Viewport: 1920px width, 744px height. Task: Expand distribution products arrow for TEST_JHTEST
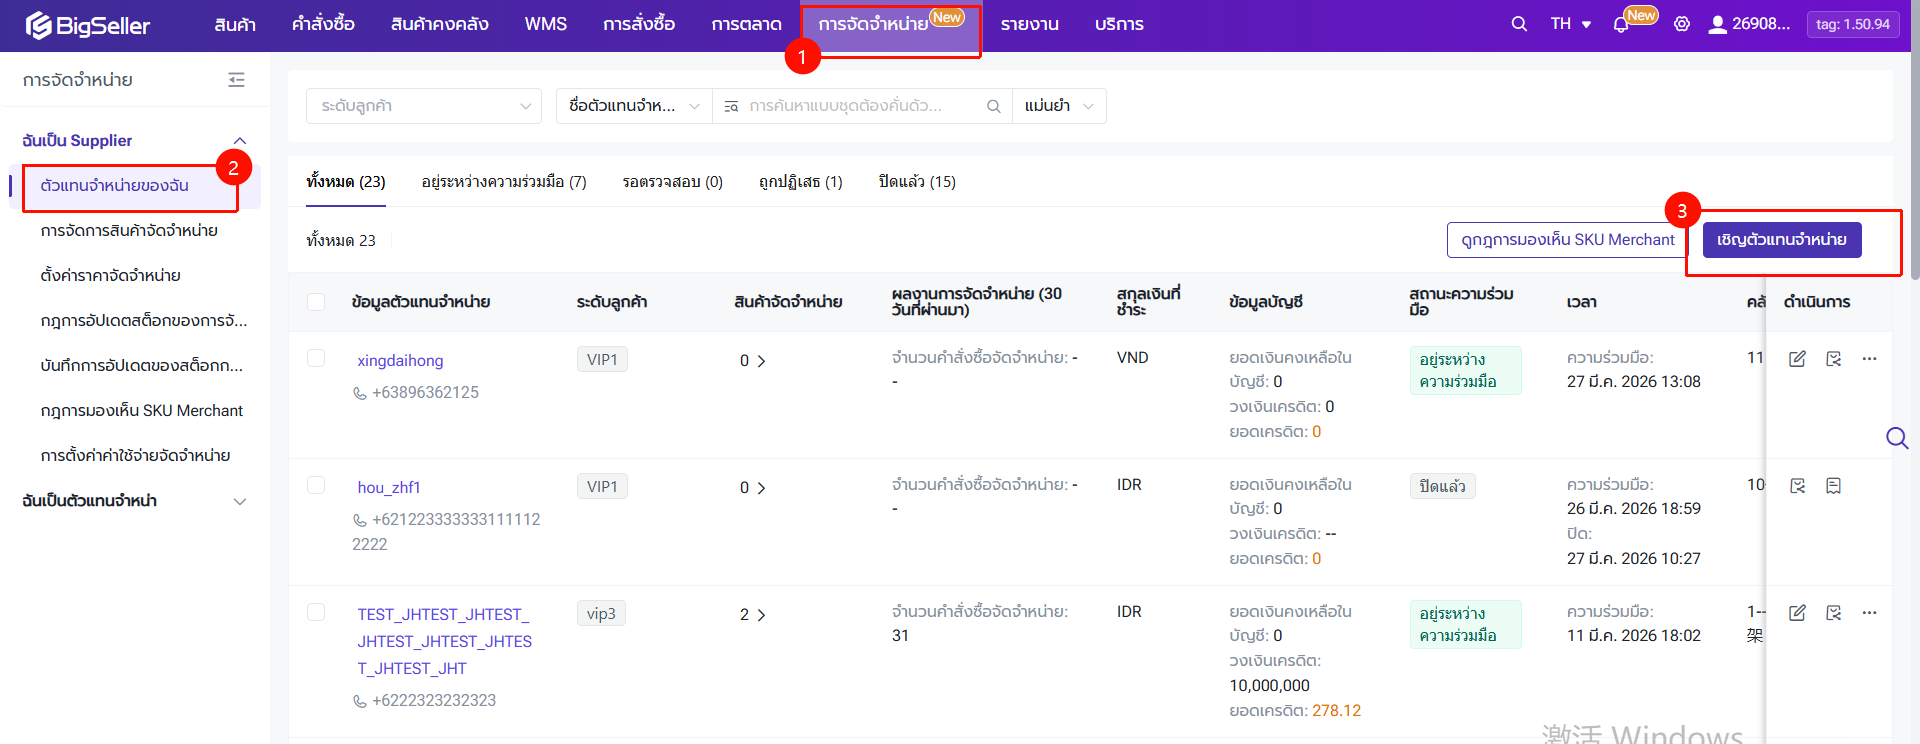pos(761,615)
